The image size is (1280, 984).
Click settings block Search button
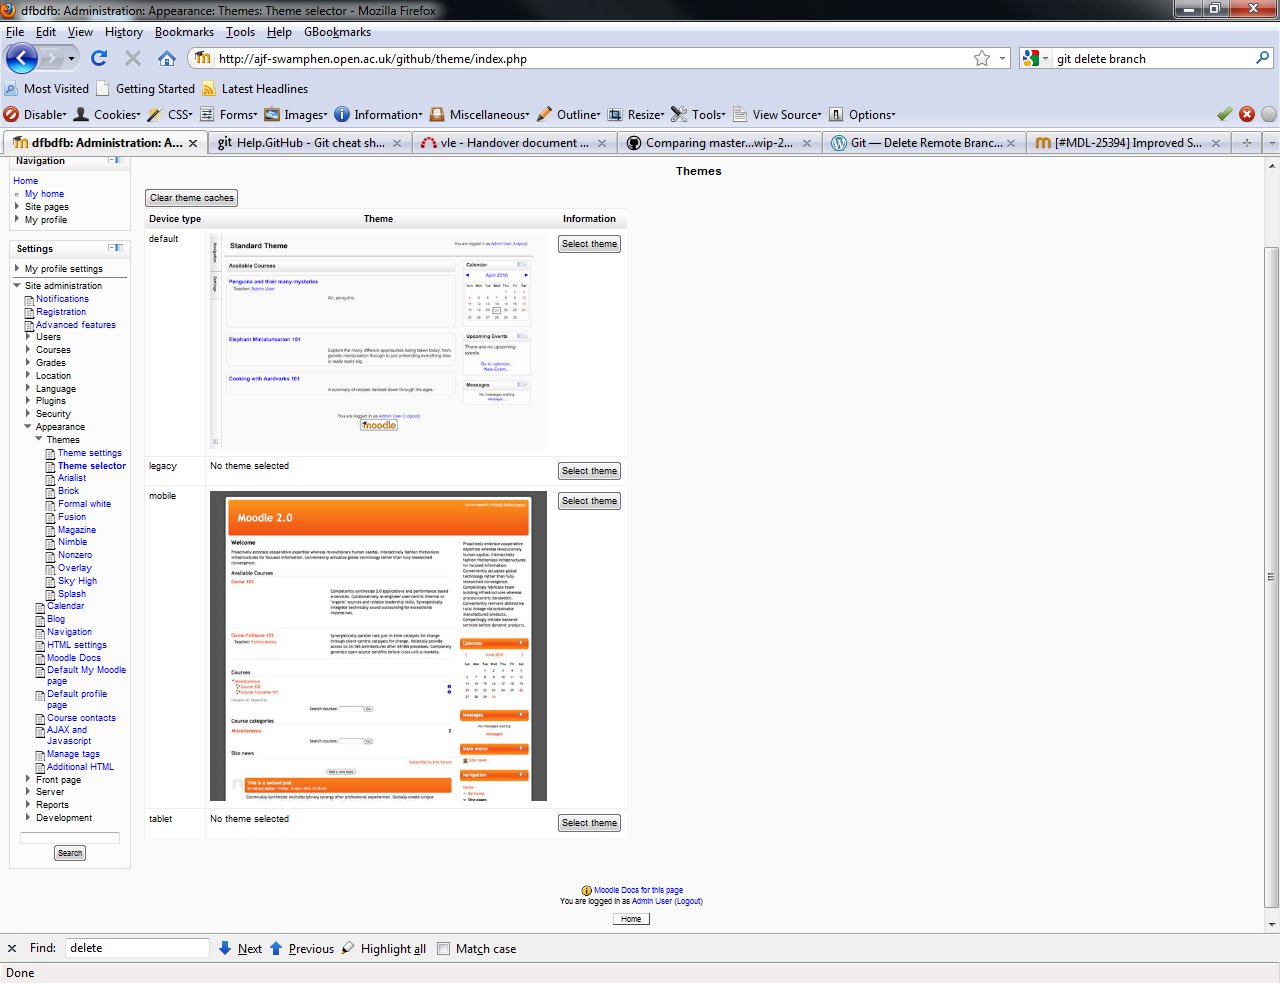pyautogui.click(x=70, y=853)
